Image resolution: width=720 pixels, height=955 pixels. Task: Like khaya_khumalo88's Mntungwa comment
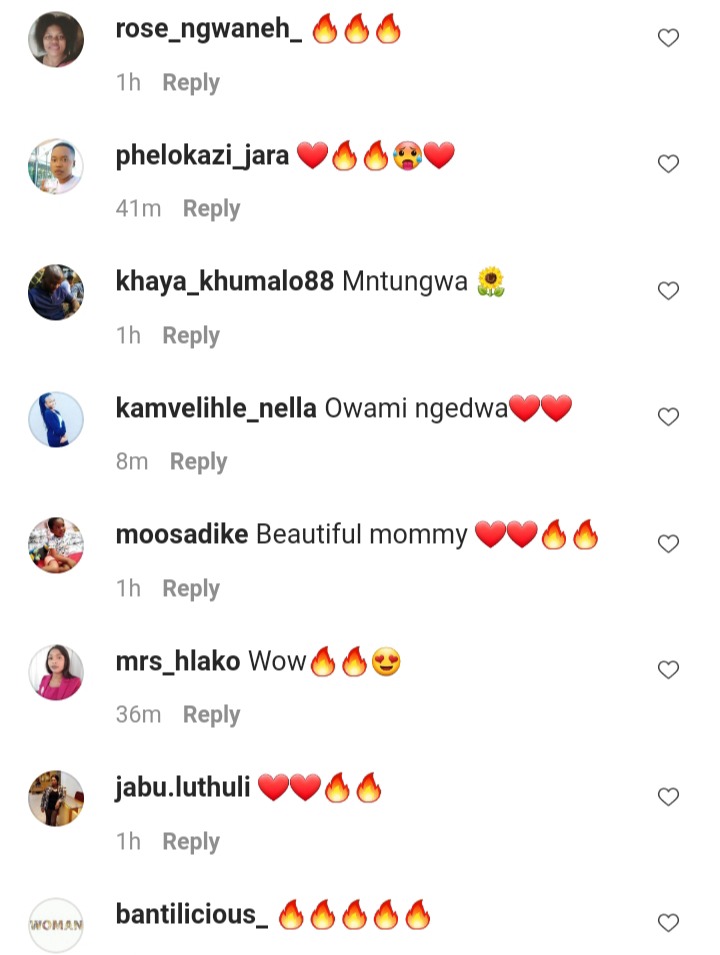668,291
